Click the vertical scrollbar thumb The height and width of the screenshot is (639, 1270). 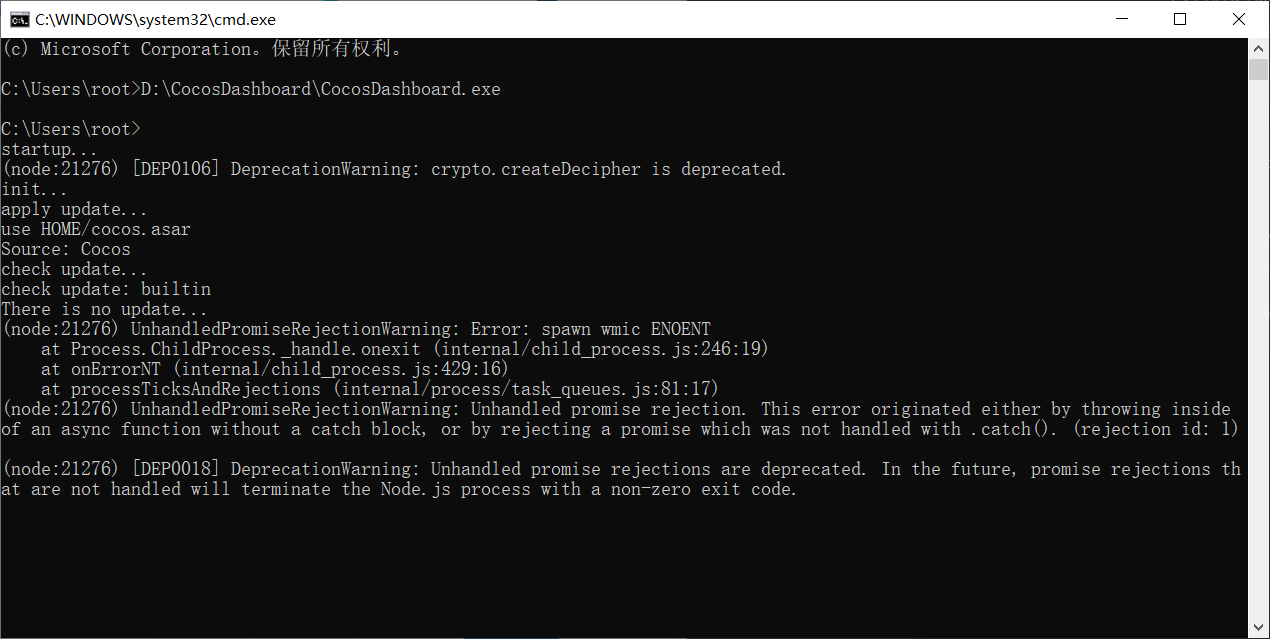[x=1259, y=69]
